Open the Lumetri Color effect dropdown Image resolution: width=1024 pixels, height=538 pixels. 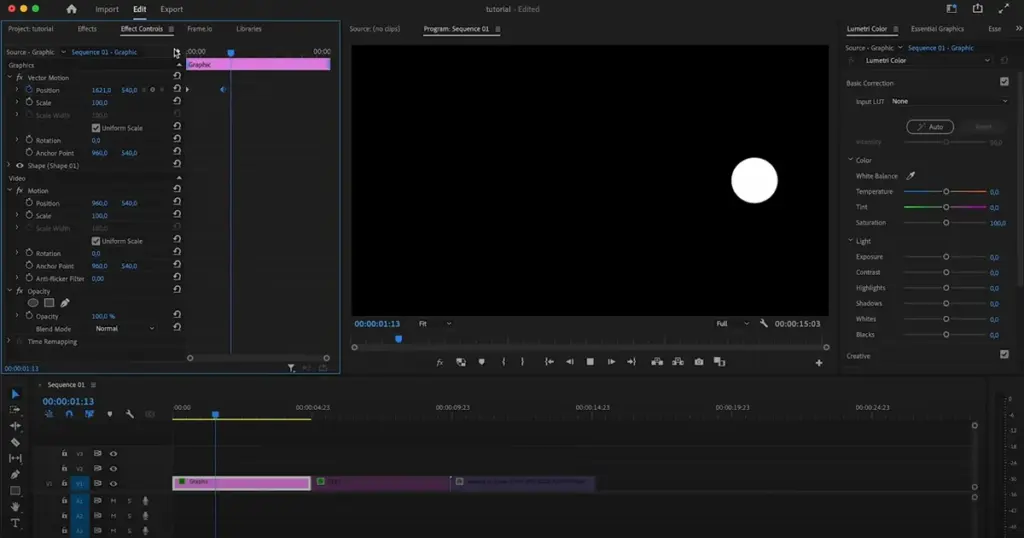tap(927, 60)
